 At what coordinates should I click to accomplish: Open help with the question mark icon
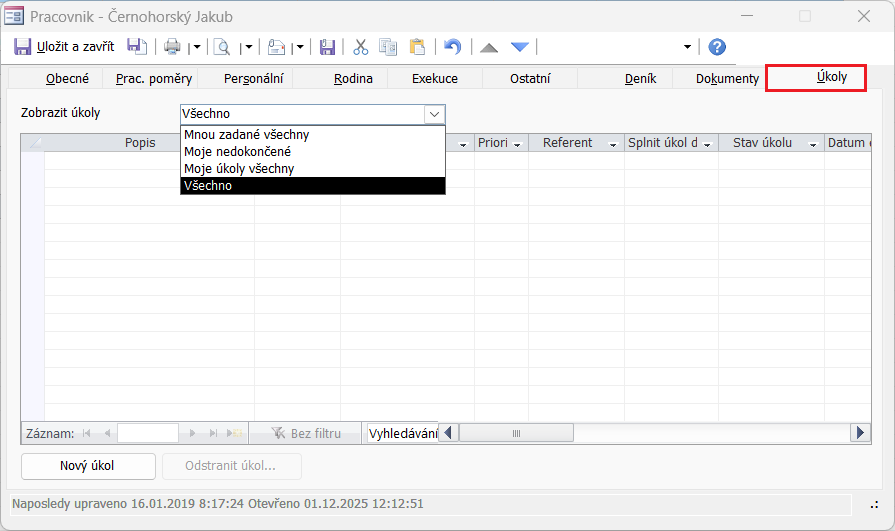pos(716,47)
